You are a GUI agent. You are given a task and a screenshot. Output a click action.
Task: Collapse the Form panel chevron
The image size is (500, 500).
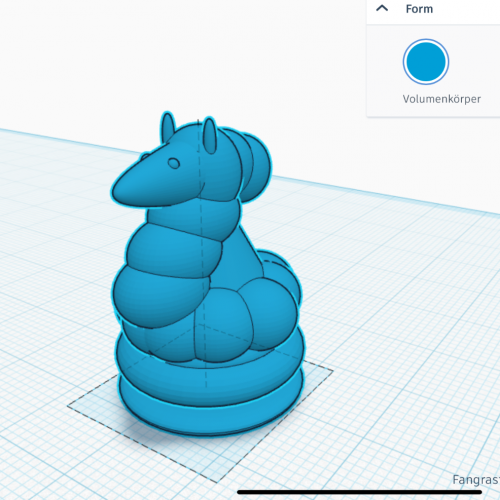(382, 8)
